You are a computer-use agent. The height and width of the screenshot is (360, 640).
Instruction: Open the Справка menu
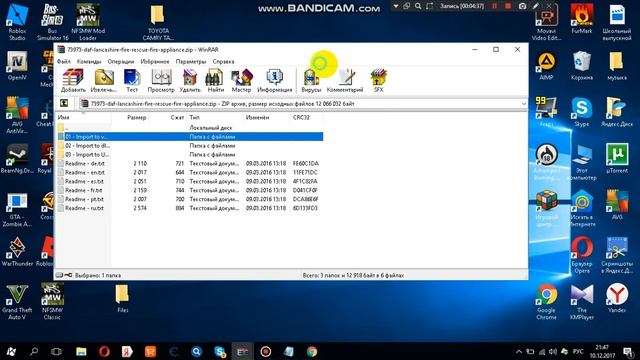point(223,61)
